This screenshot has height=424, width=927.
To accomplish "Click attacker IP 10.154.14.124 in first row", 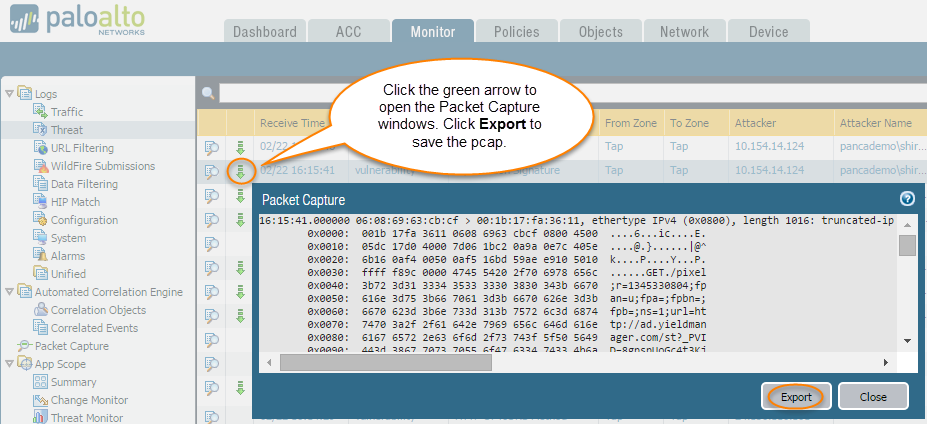I will [769, 147].
